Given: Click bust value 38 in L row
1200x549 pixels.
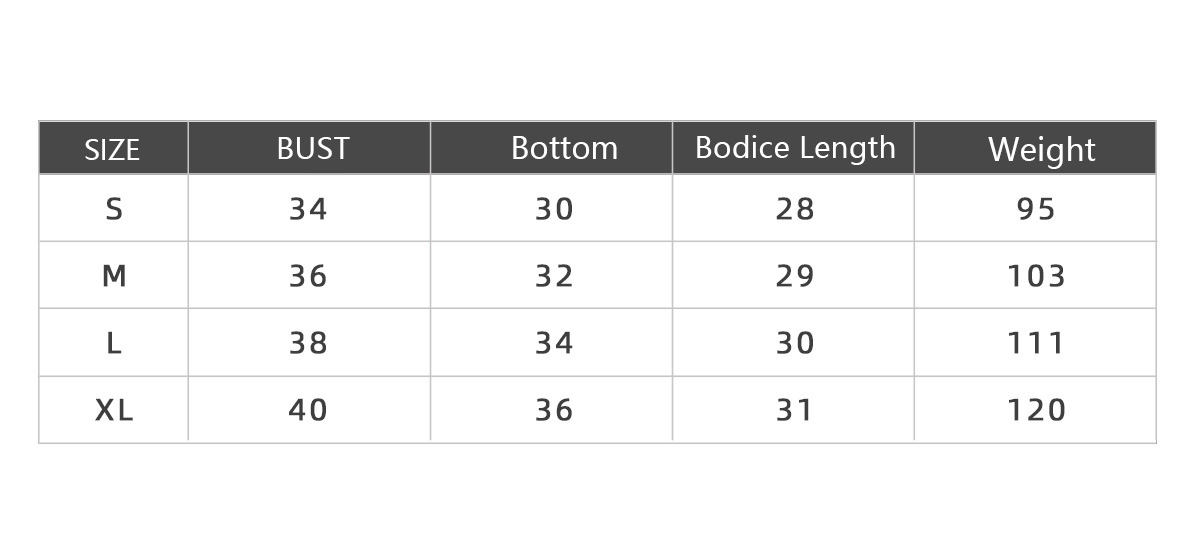Looking at the screenshot, I should [308, 343].
